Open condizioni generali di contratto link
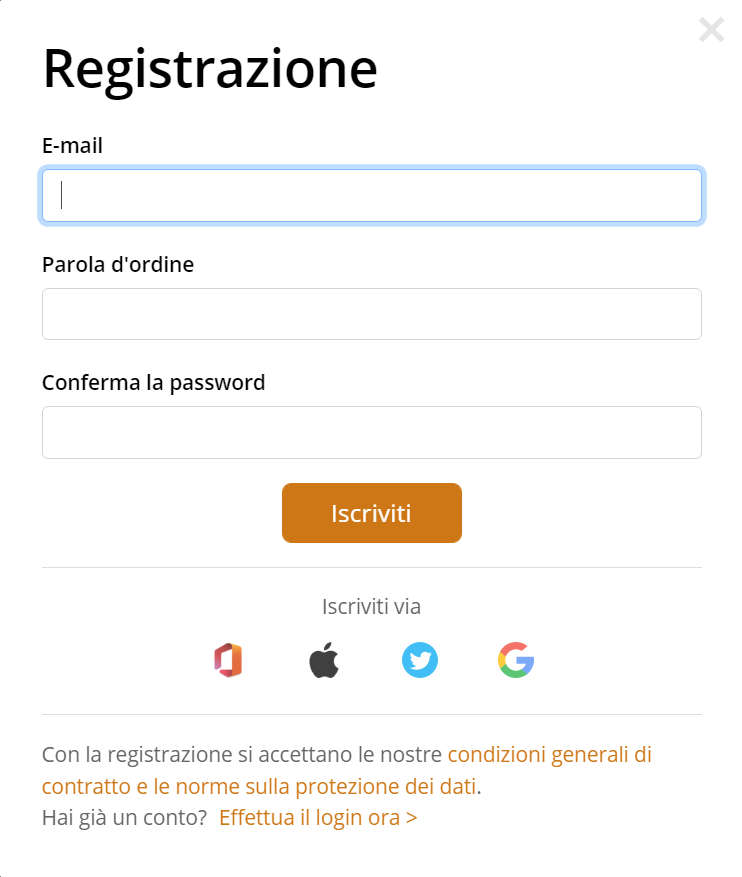Image resolution: width=742 pixels, height=877 pixels. point(550,755)
